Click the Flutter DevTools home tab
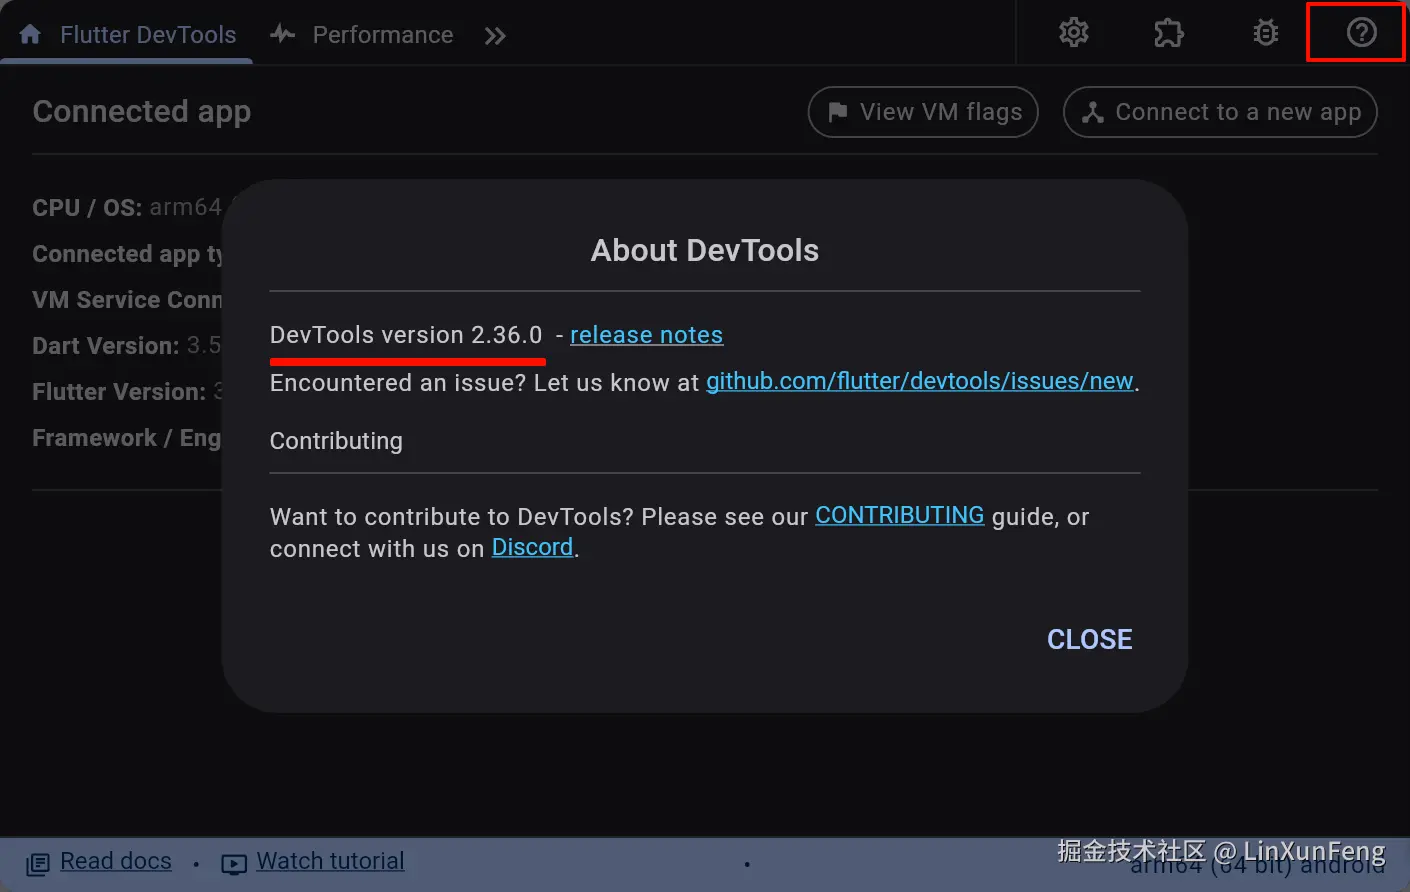 point(127,35)
